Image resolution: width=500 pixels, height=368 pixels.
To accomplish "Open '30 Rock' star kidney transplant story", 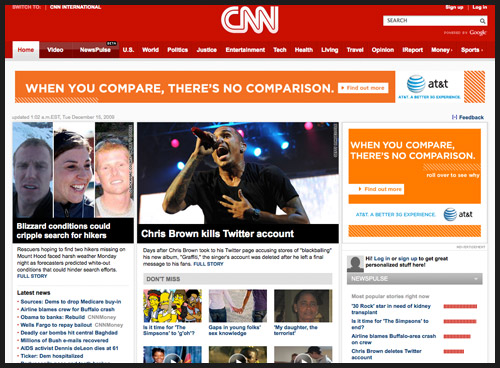I will (391, 309).
